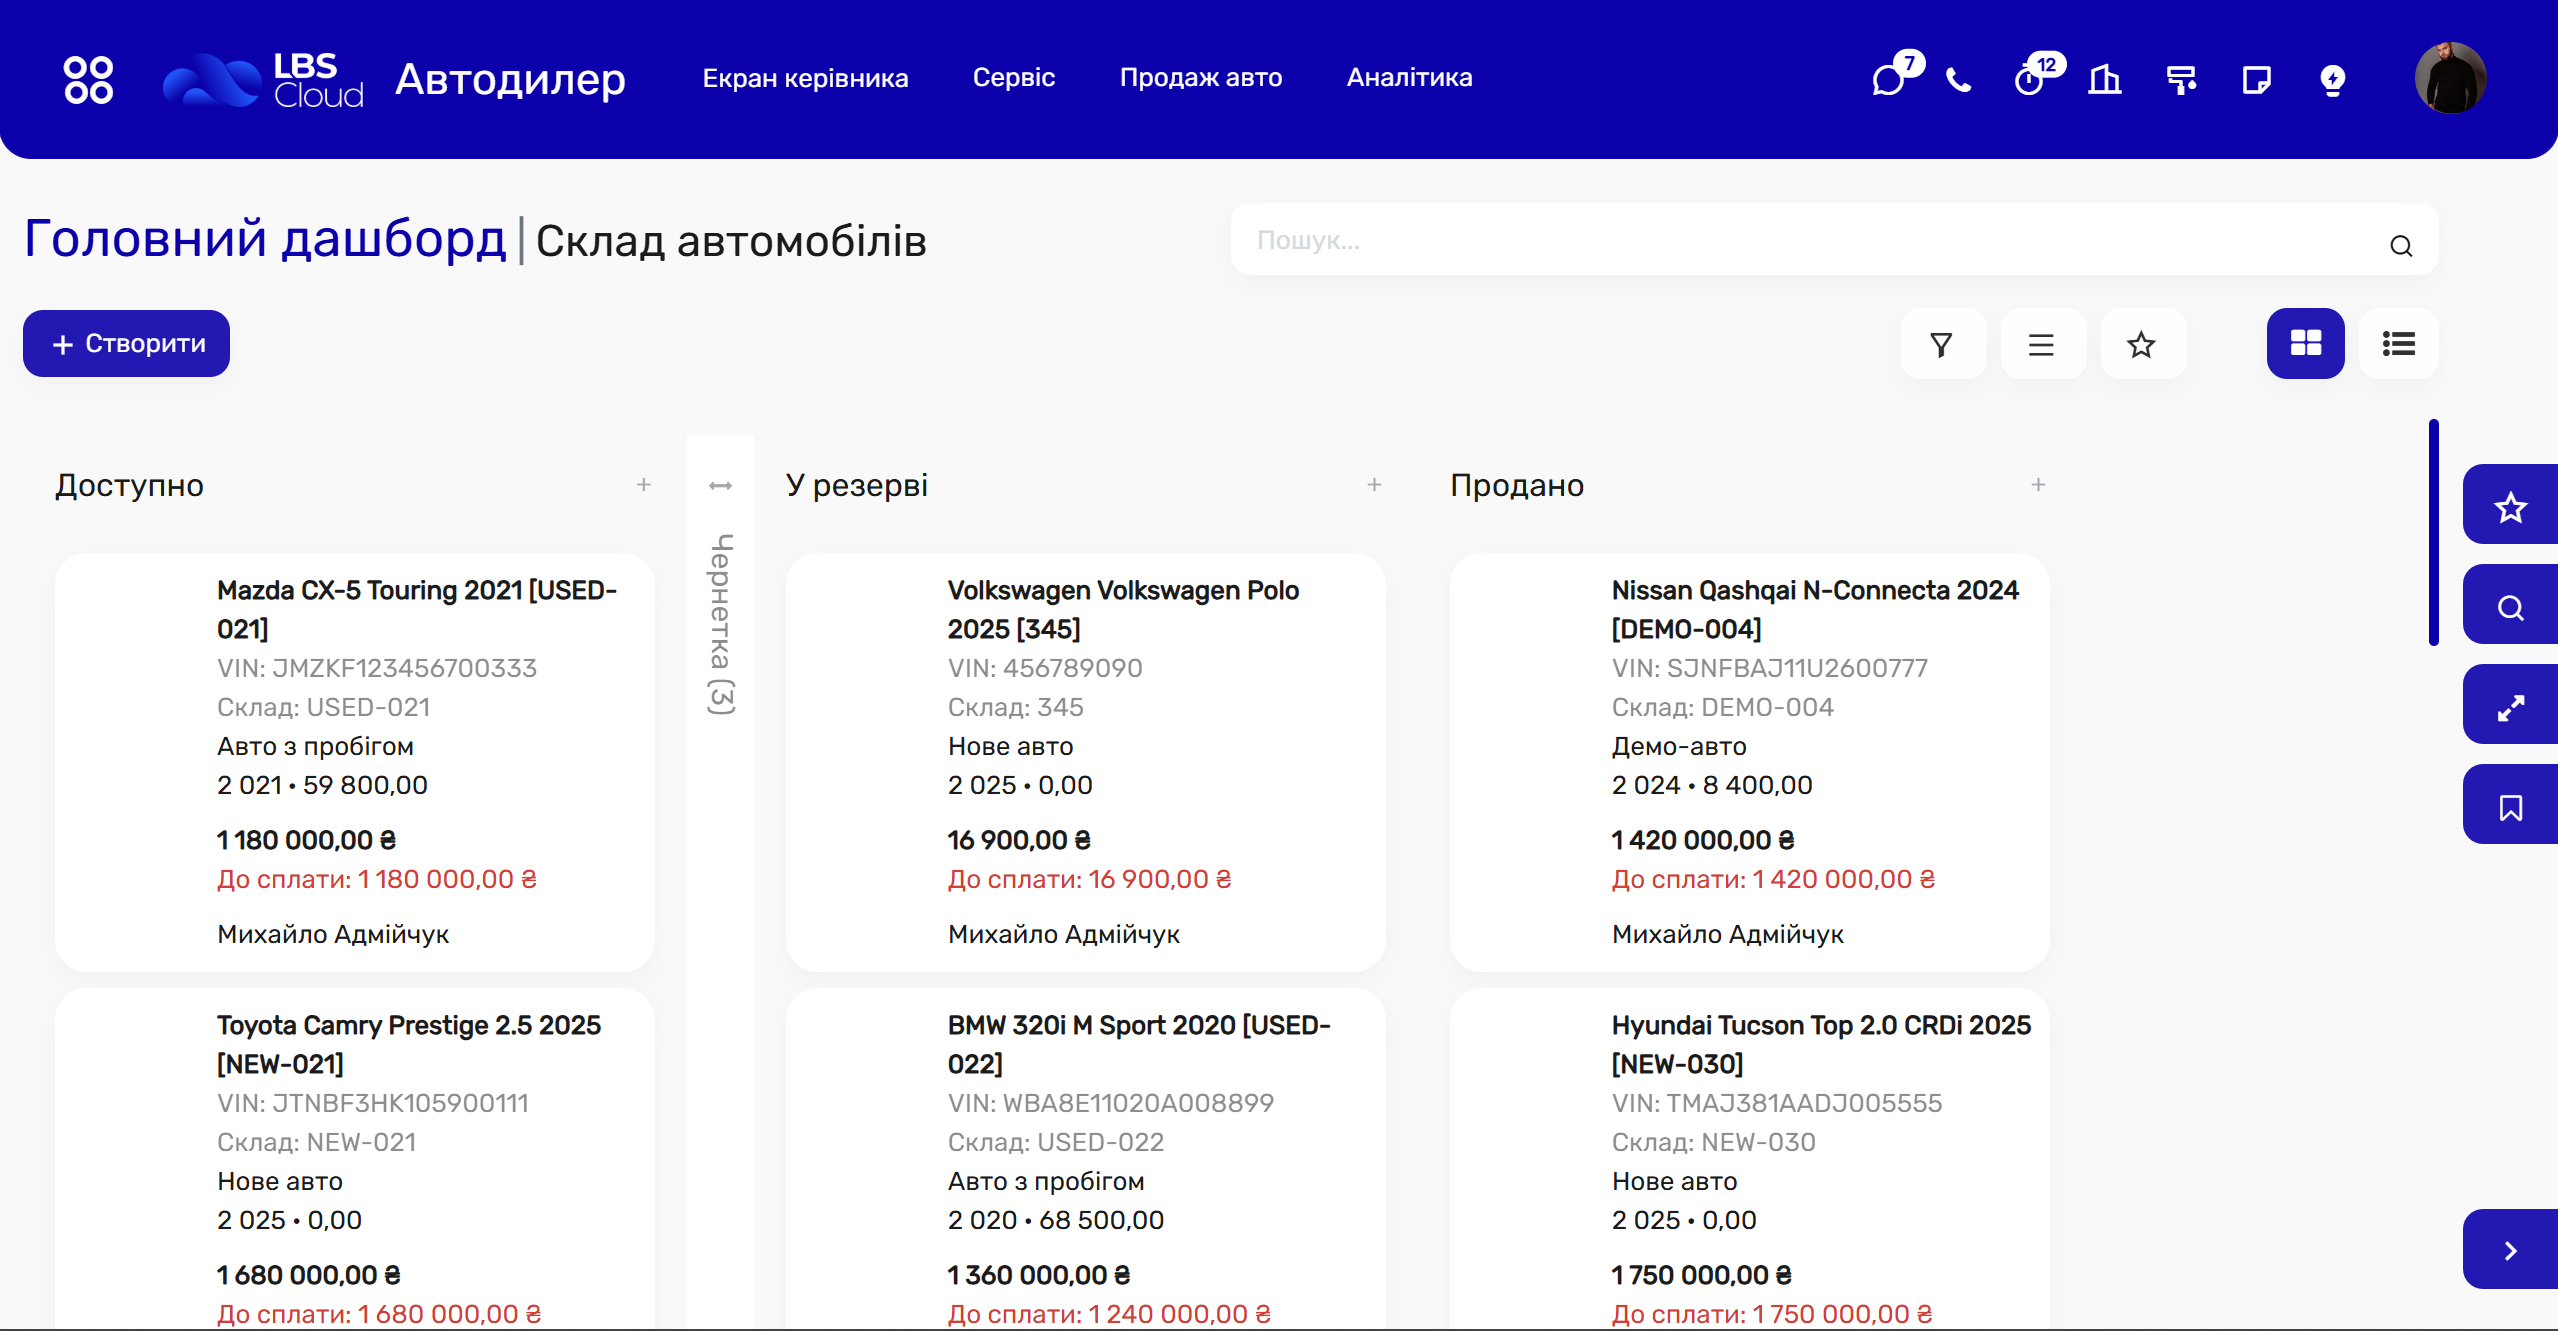Image resolution: width=2558 pixels, height=1331 pixels.
Task: Click До сплати: 1 420 000,00 ₴ text
Action: [x=1774, y=879]
